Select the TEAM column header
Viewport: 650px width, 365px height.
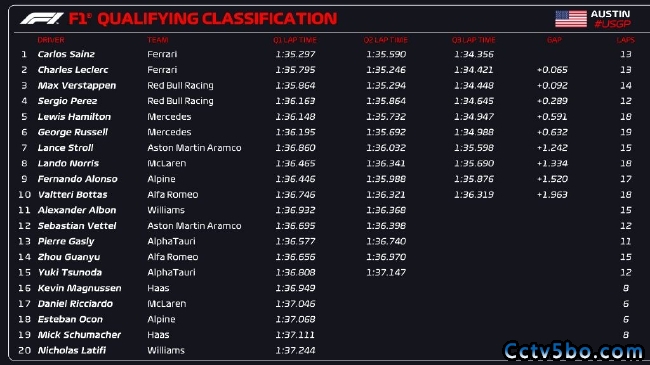158,40
